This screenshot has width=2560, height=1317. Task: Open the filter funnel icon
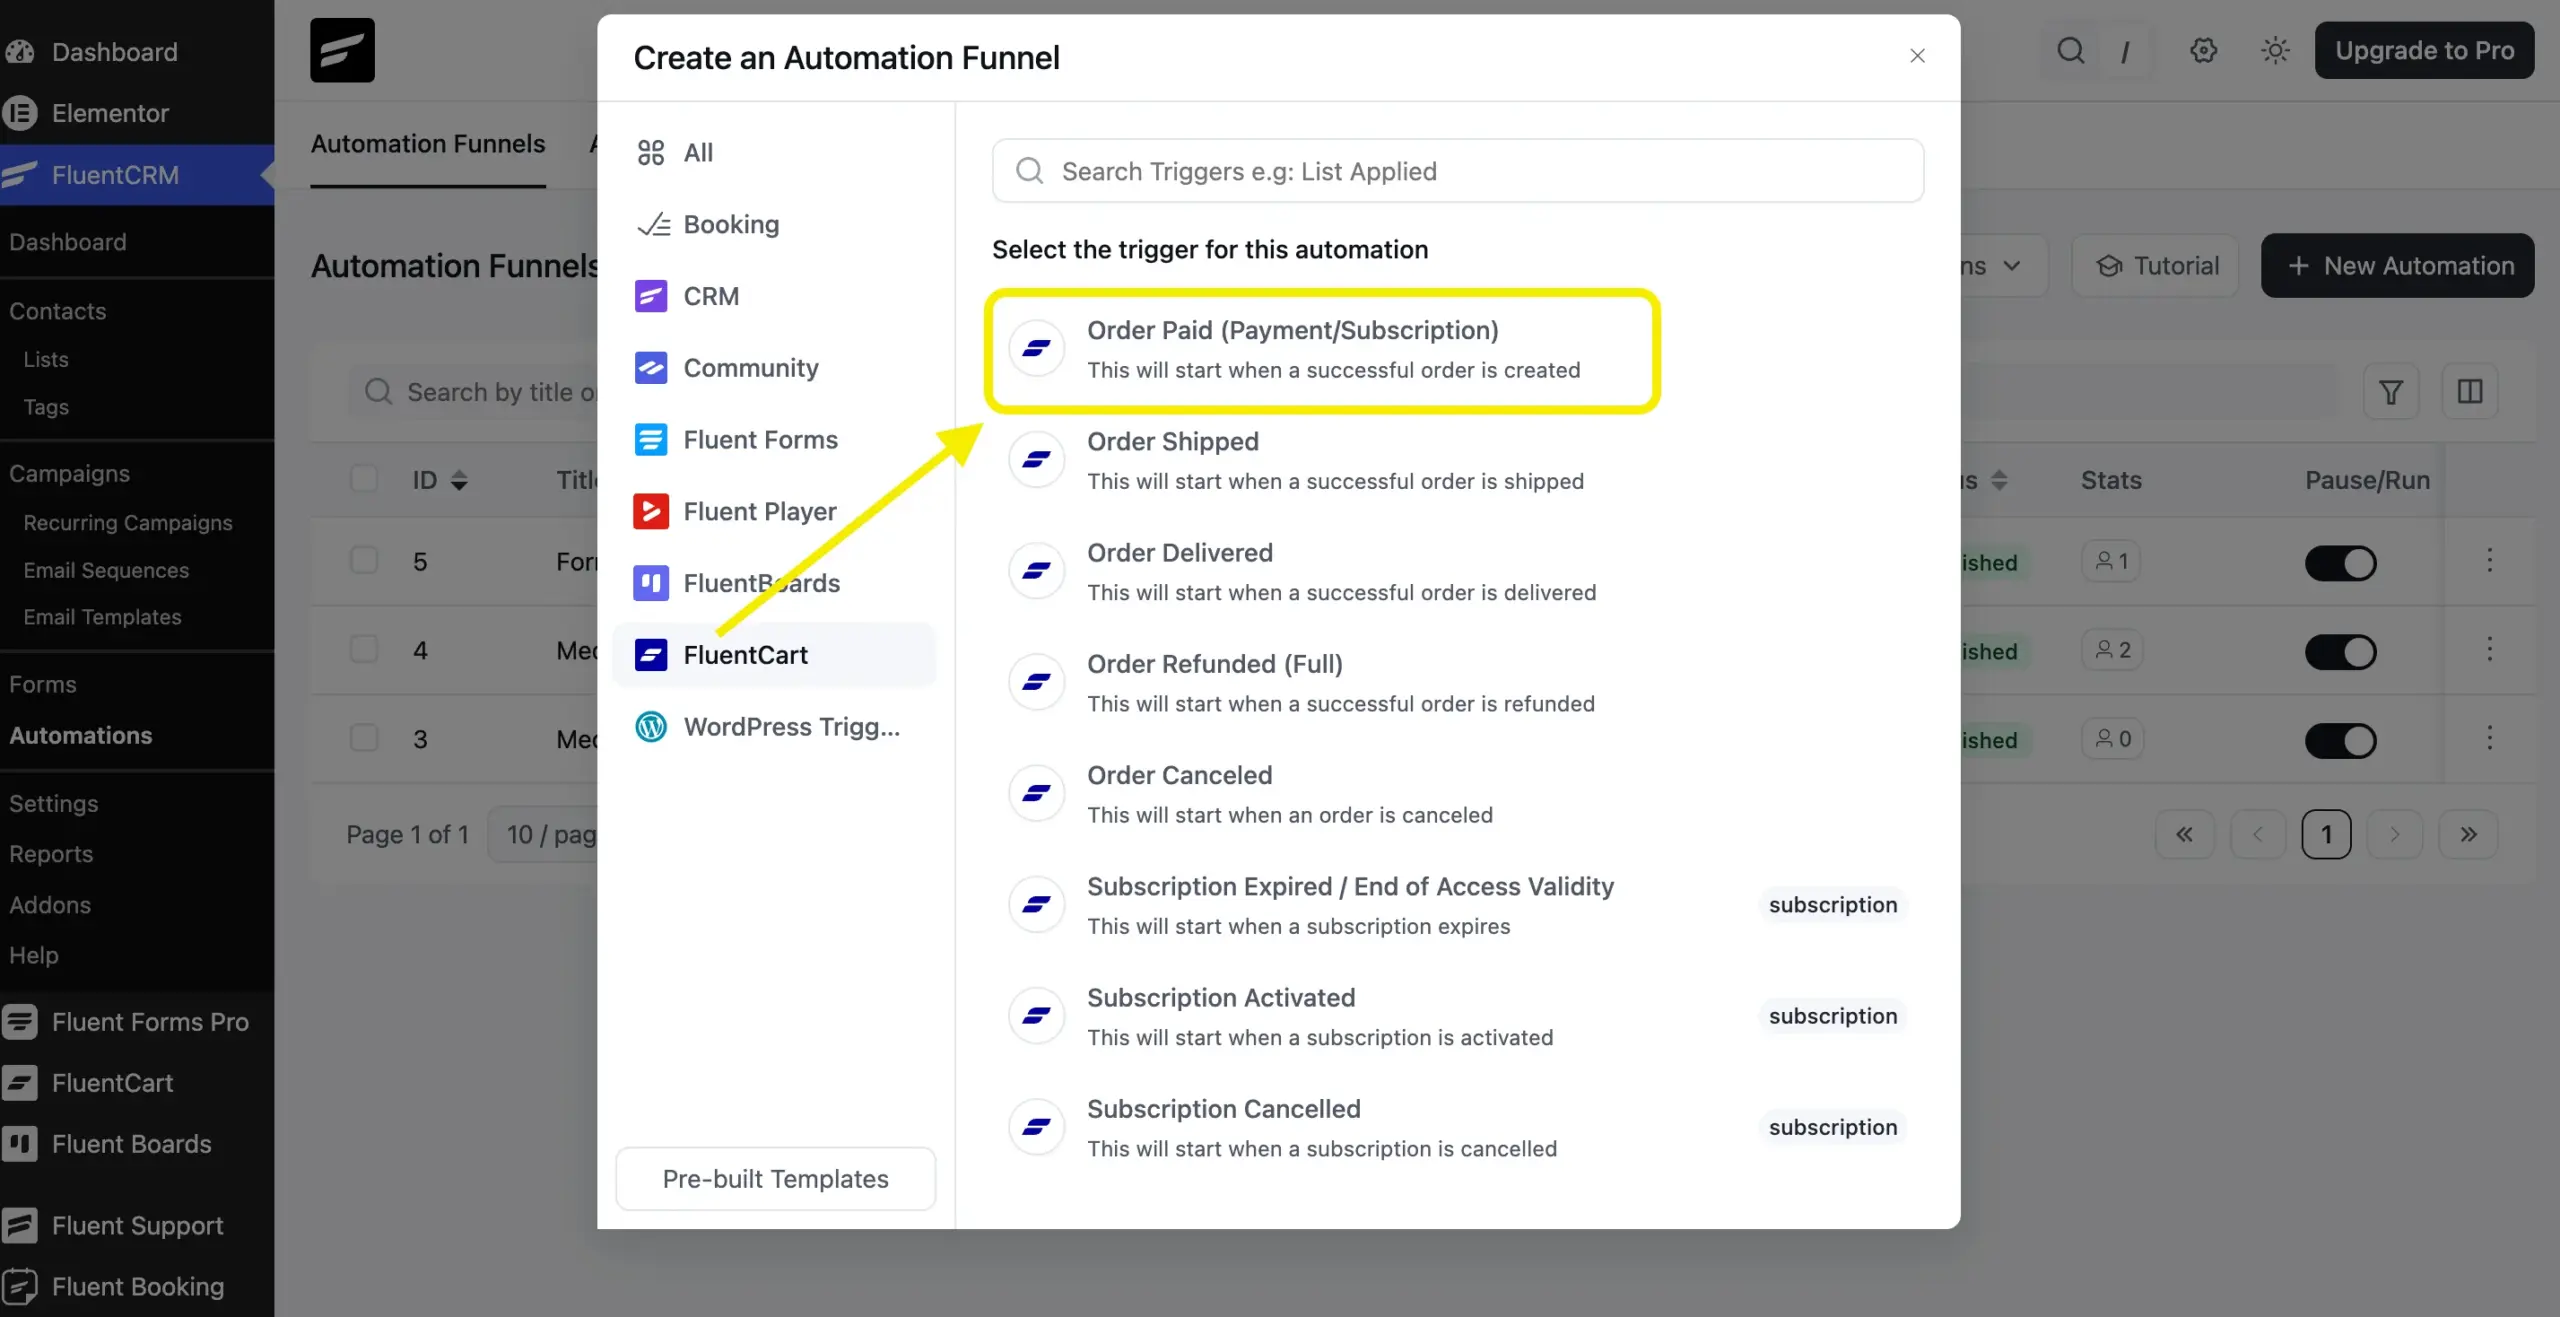(2391, 392)
